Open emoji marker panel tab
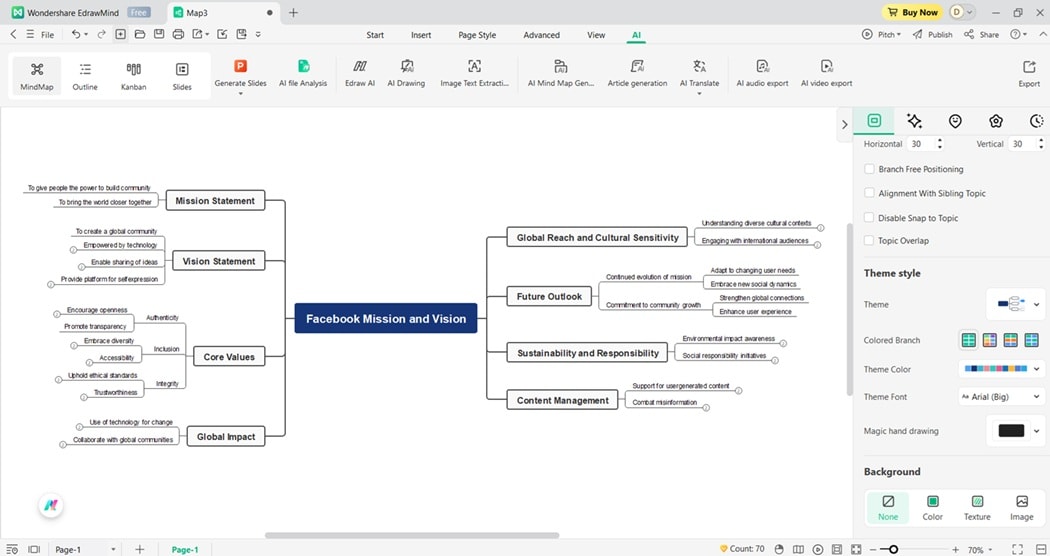 tap(955, 121)
